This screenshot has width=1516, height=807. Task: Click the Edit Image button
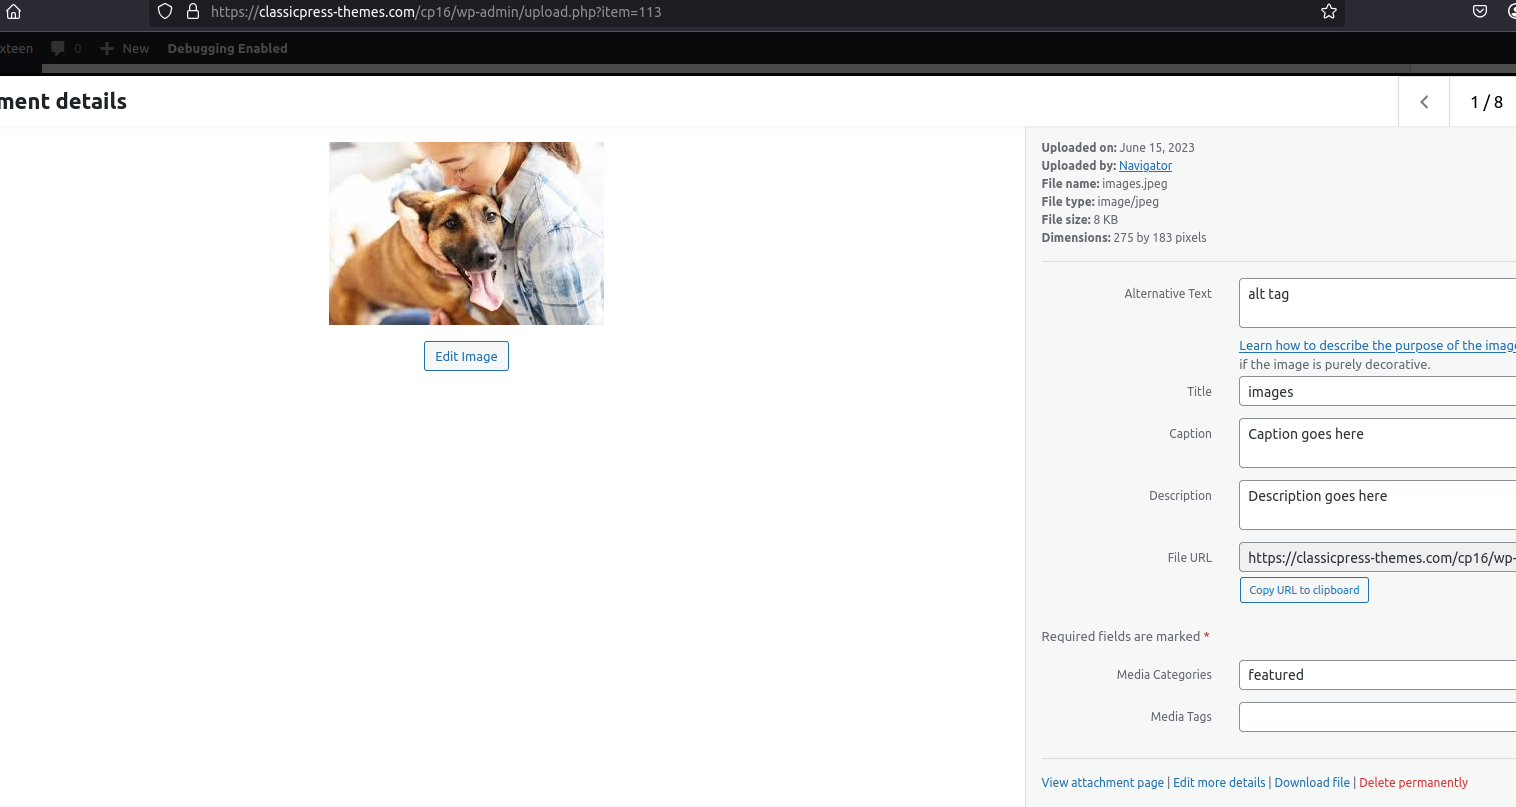tap(466, 356)
